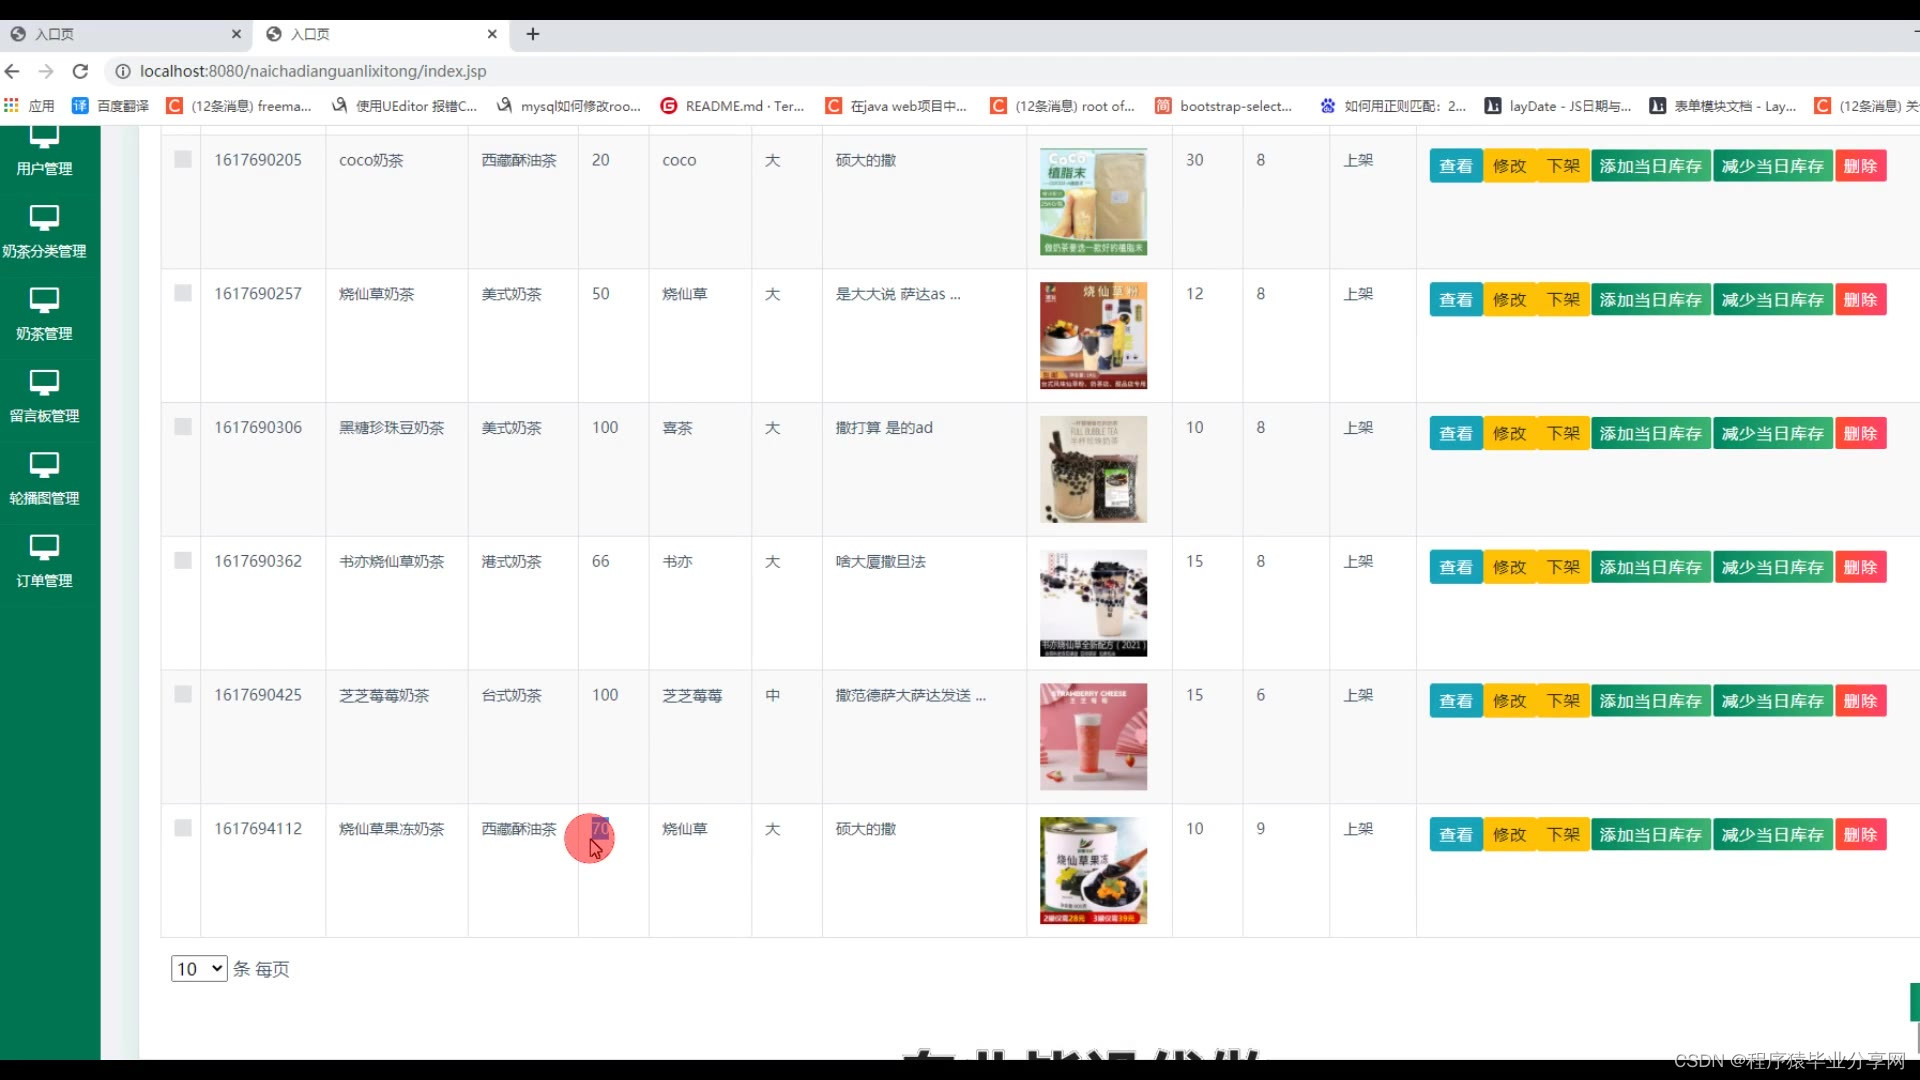Open 奶茶分类管理 sidebar icon
Viewport: 1920px width, 1080px height.
click(44, 217)
